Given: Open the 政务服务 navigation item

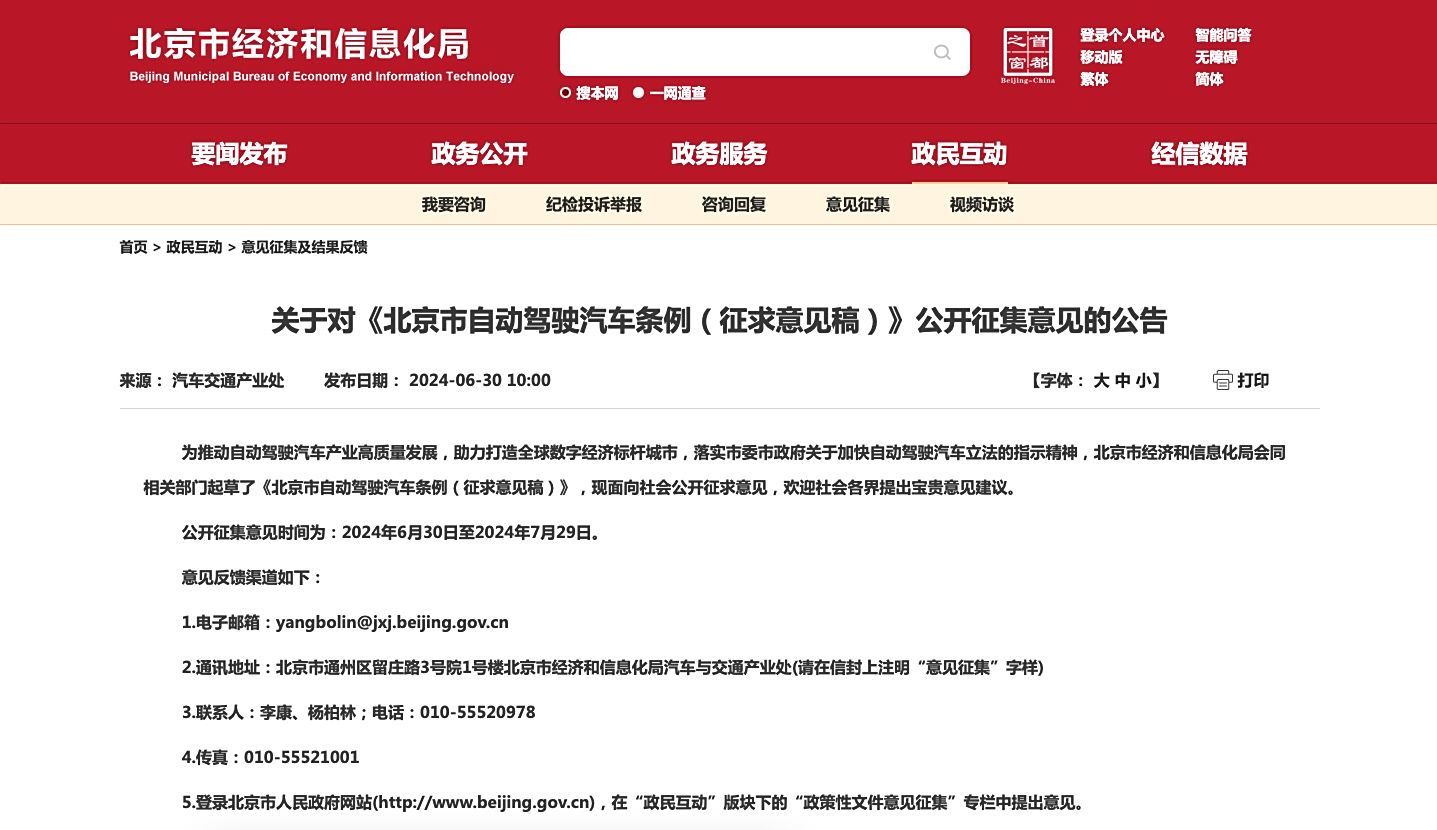Looking at the screenshot, I should click(x=719, y=154).
